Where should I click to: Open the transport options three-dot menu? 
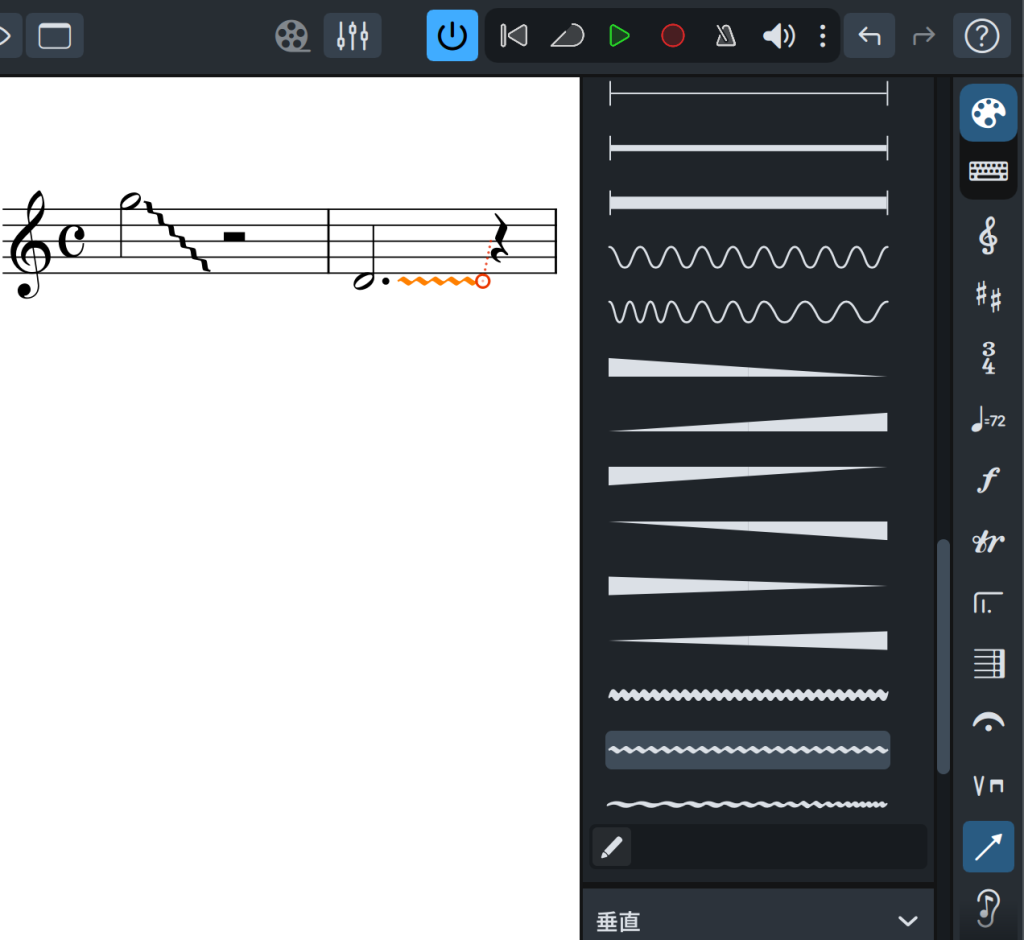click(x=822, y=36)
